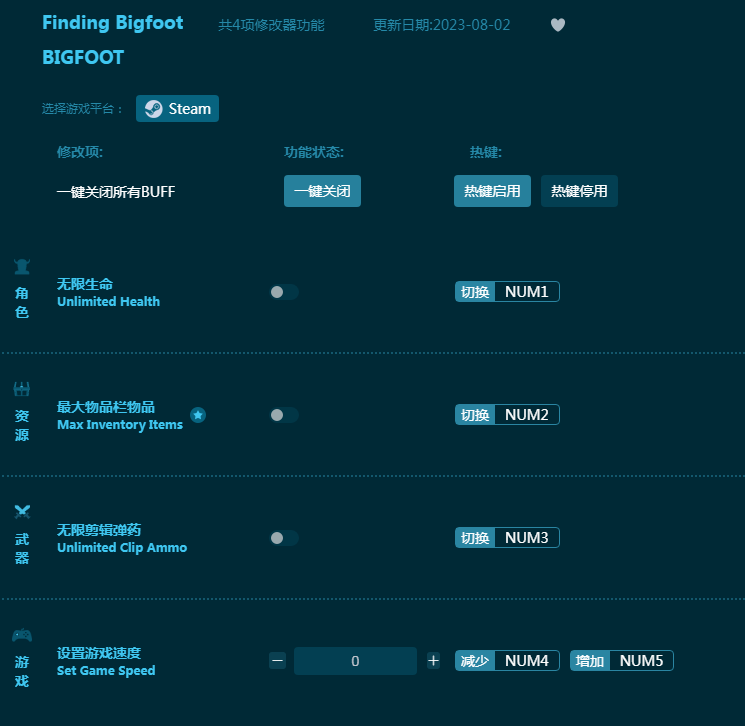Viewport: 745px width, 726px height.
Task: Click the star badge beside Max Inventory Items
Action: pyautogui.click(x=198, y=415)
